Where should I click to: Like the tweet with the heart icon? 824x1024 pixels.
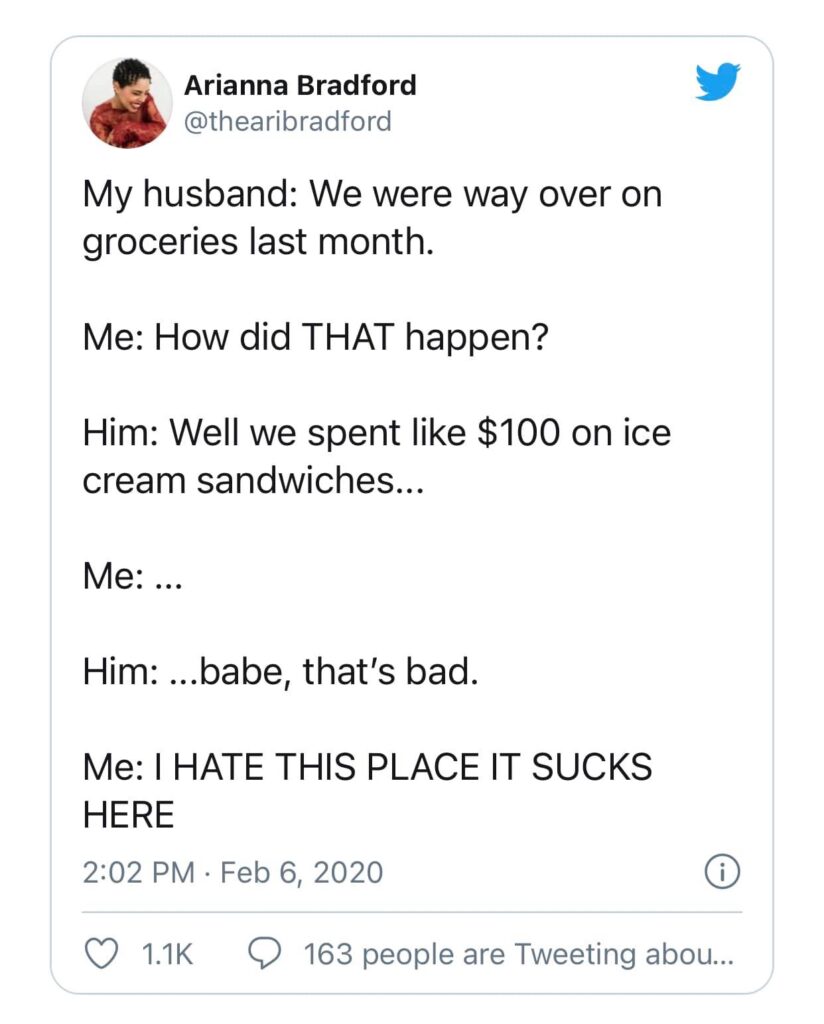click(x=98, y=955)
